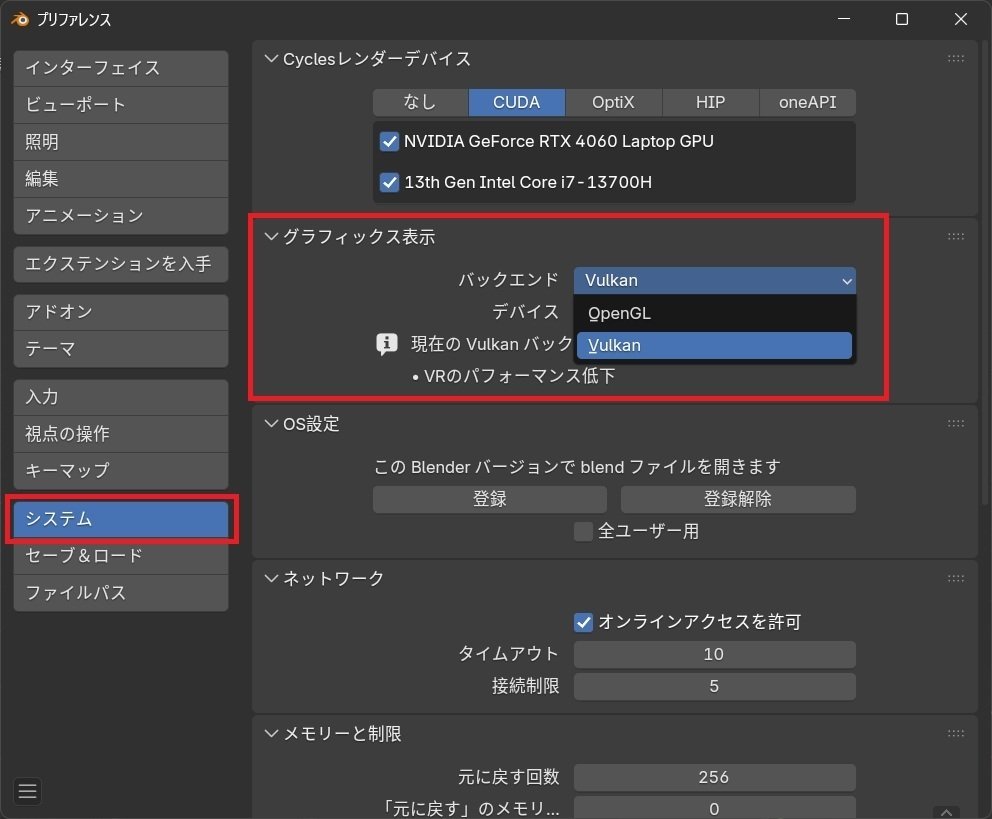The image size is (992, 819).
Task: Click the 登録解除 (Unregister) button
Action: [737, 499]
